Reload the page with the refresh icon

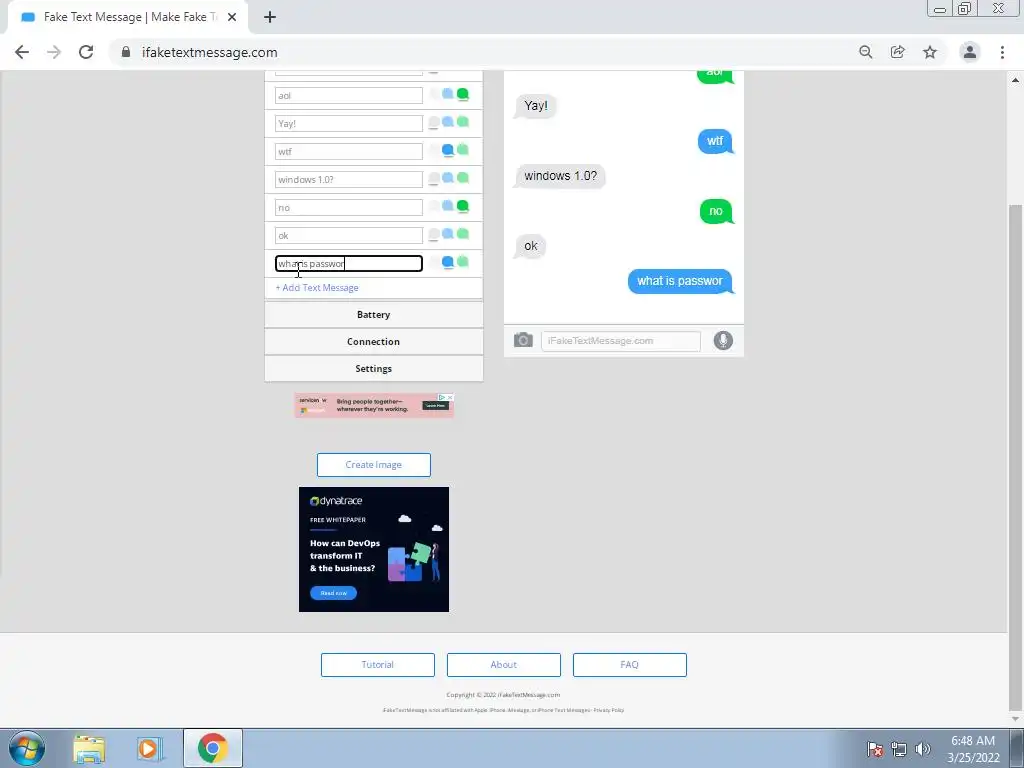click(x=86, y=52)
